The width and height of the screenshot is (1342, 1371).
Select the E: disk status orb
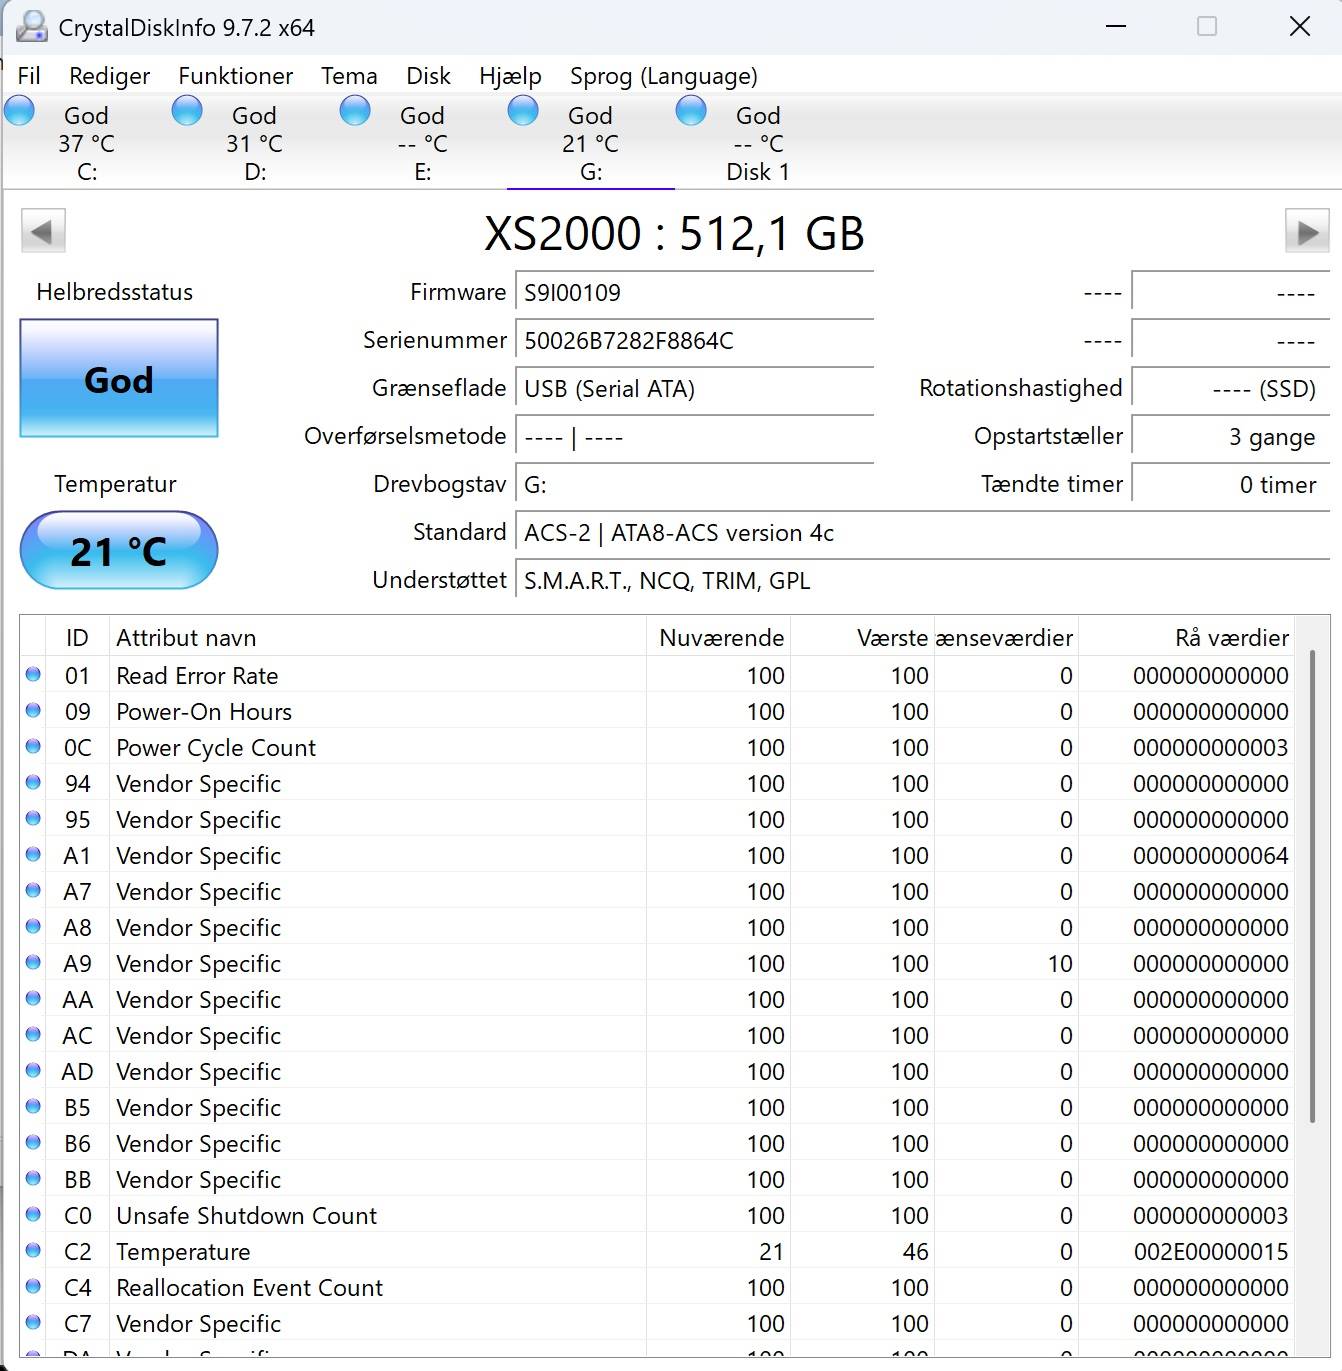click(x=355, y=110)
